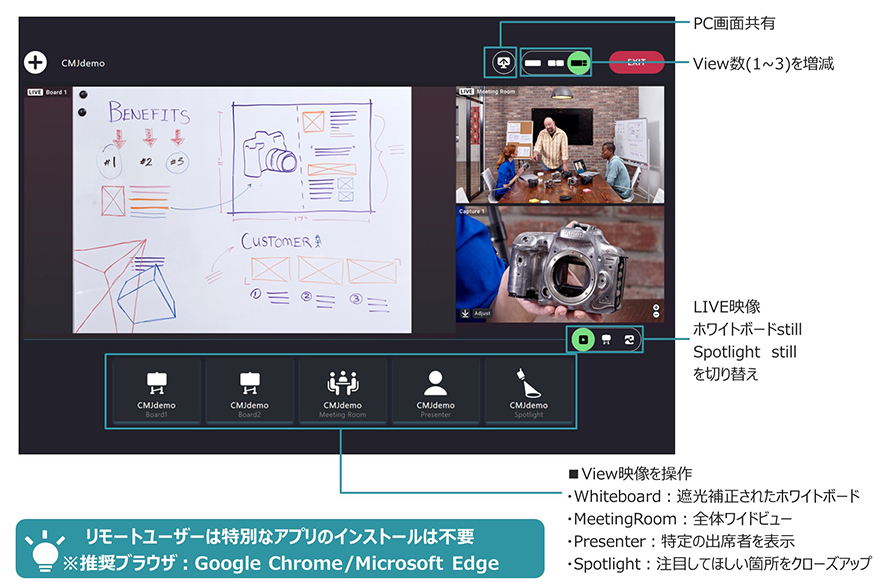Click the Meeting Room live video feed
This screenshot has height=587, width=880.
(x=560, y=147)
